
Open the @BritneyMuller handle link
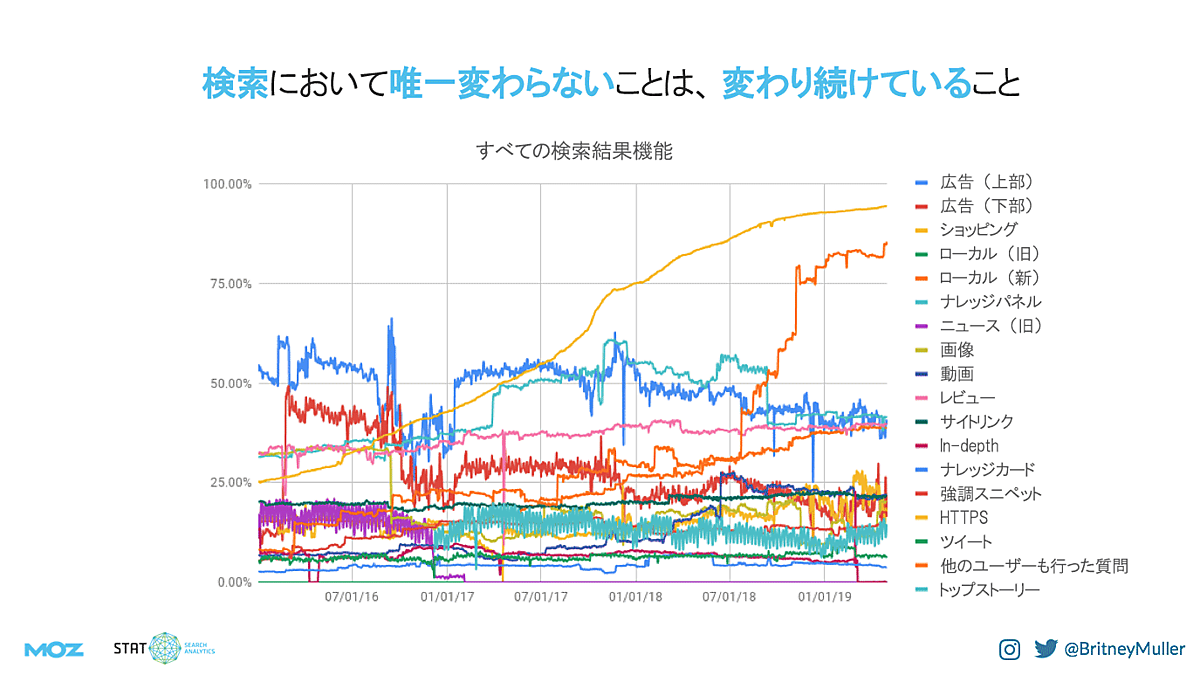1124,649
